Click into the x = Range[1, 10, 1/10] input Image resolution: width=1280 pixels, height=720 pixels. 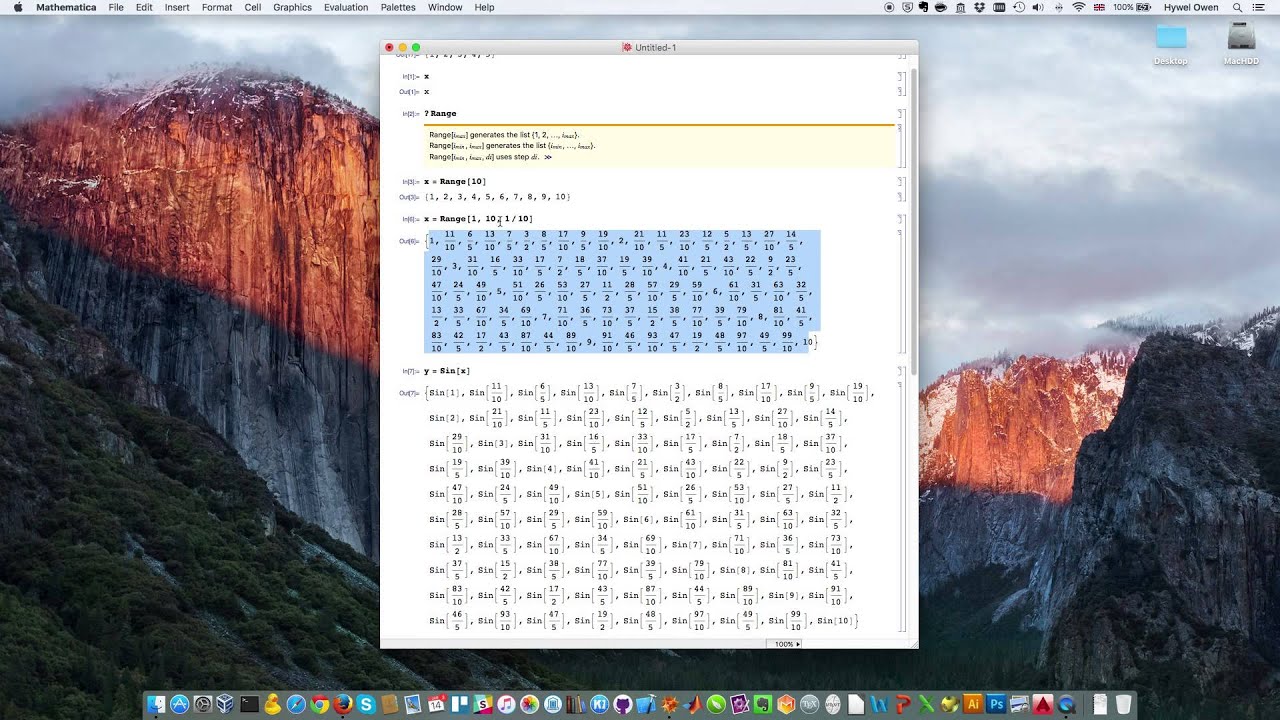[x=478, y=219]
